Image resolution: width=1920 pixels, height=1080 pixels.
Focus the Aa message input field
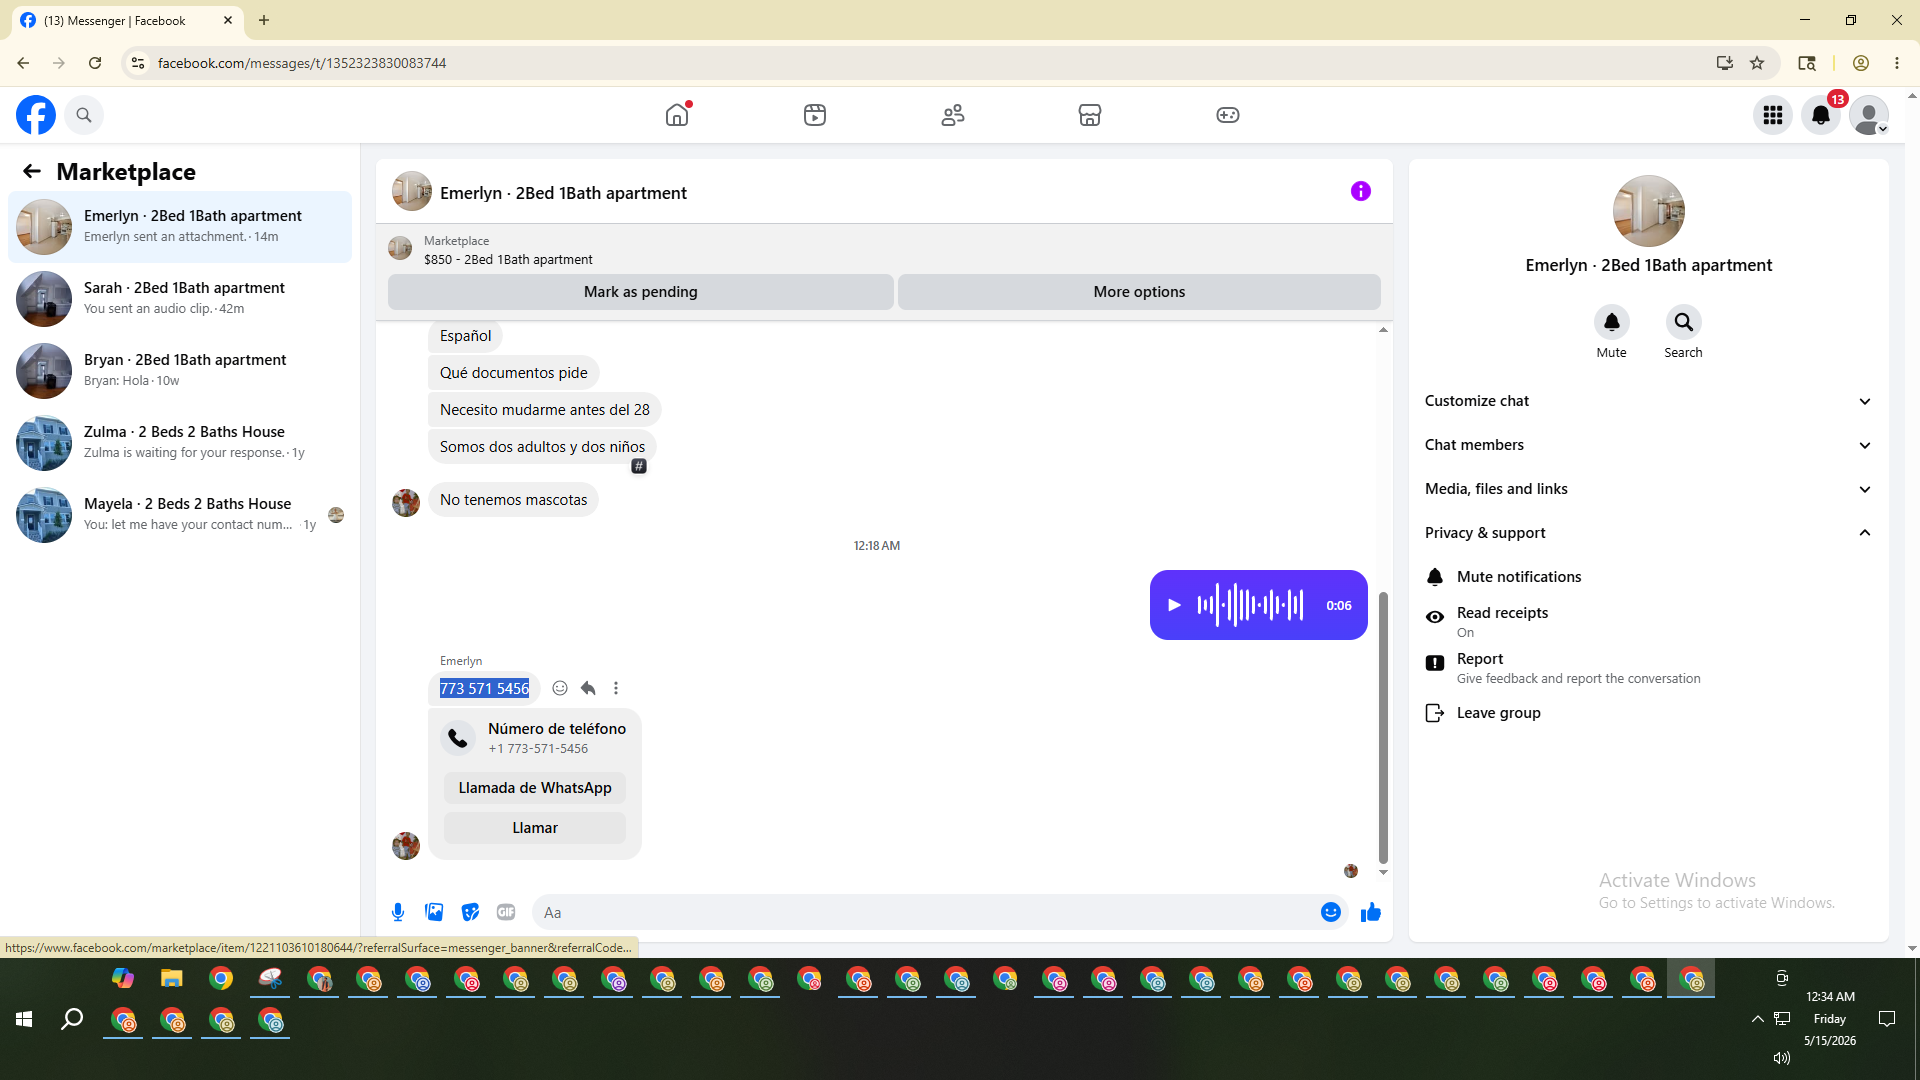(925, 912)
